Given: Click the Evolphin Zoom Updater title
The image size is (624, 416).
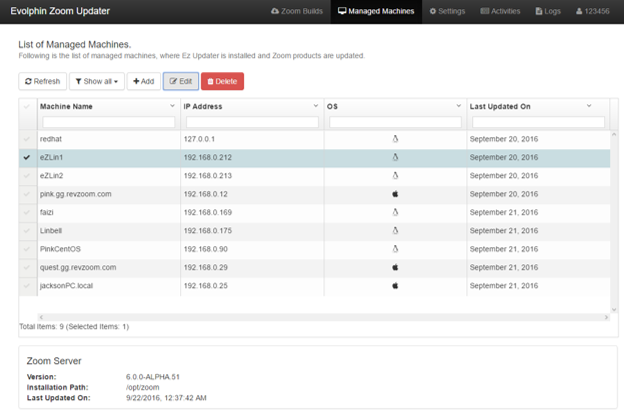Looking at the screenshot, I should coord(60,11).
